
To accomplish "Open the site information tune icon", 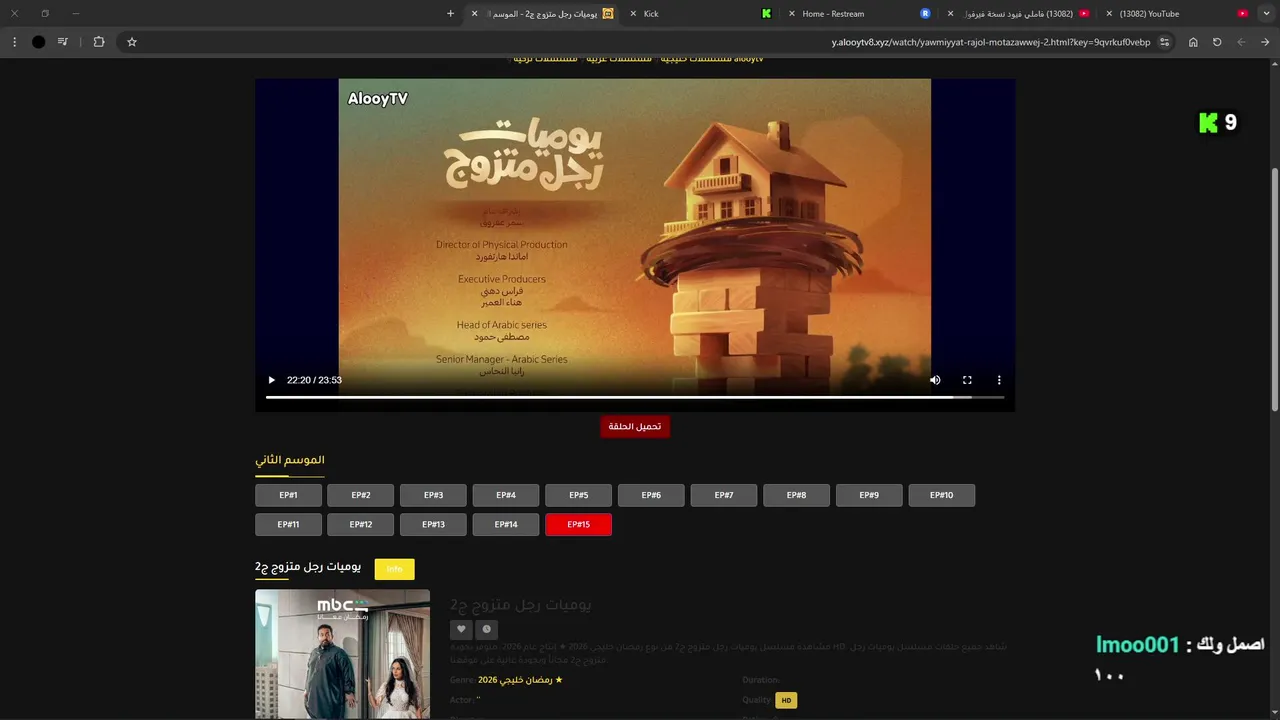I will [x=1165, y=42].
